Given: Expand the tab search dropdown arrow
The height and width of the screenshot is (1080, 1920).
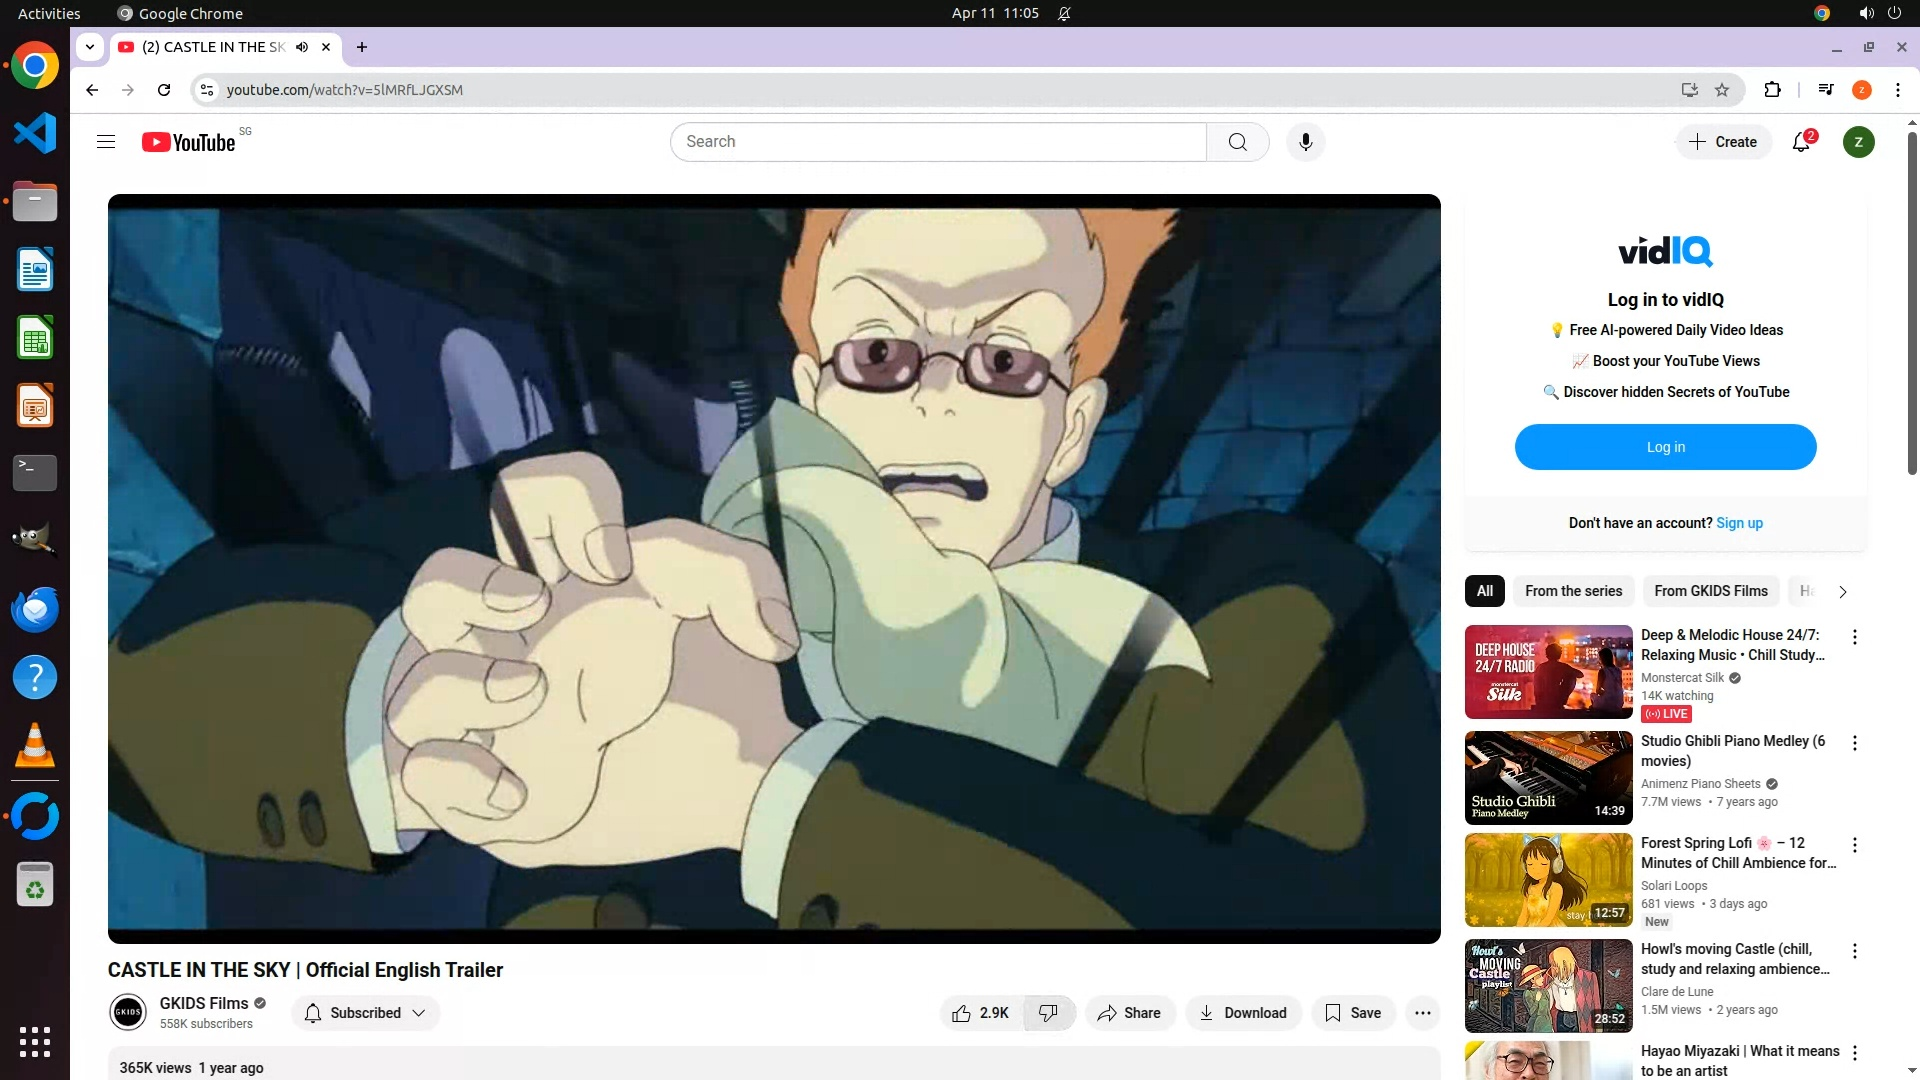Looking at the screenshot, I should click(90, 47).
